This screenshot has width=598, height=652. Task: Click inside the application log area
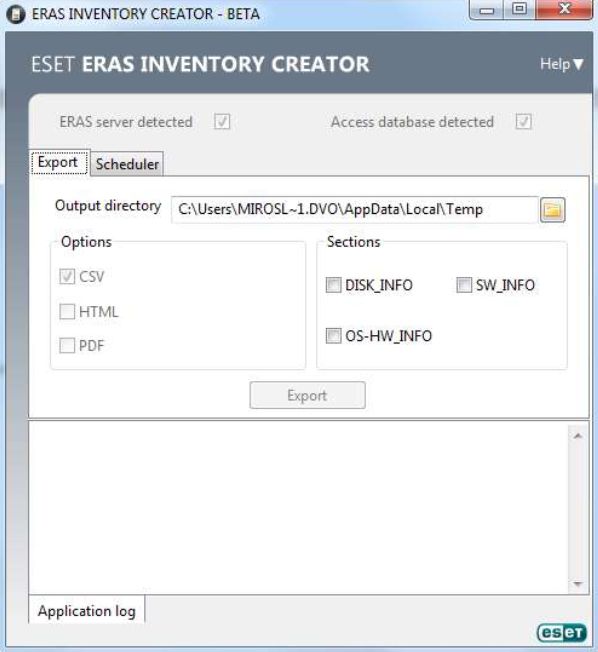coord(299,508)
